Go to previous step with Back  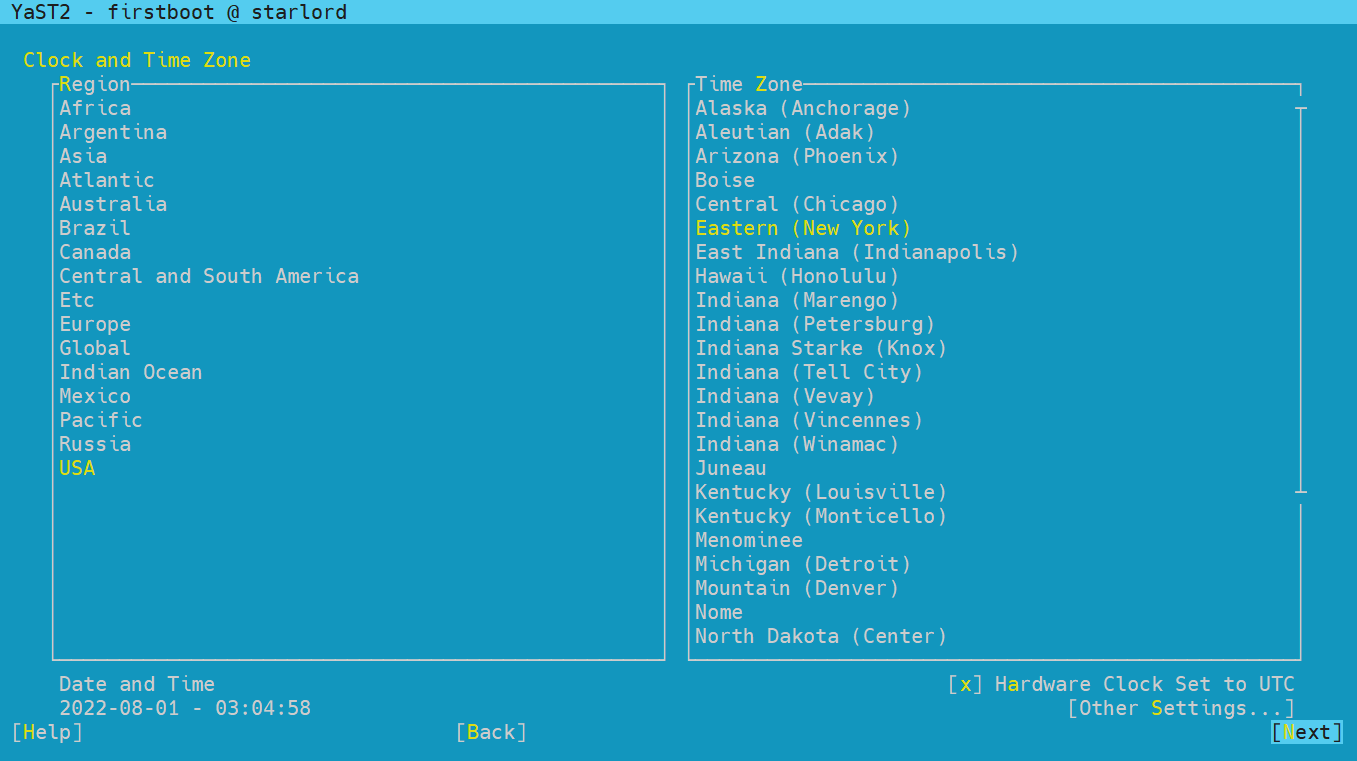pyautogui.click(x=491, y=732)
